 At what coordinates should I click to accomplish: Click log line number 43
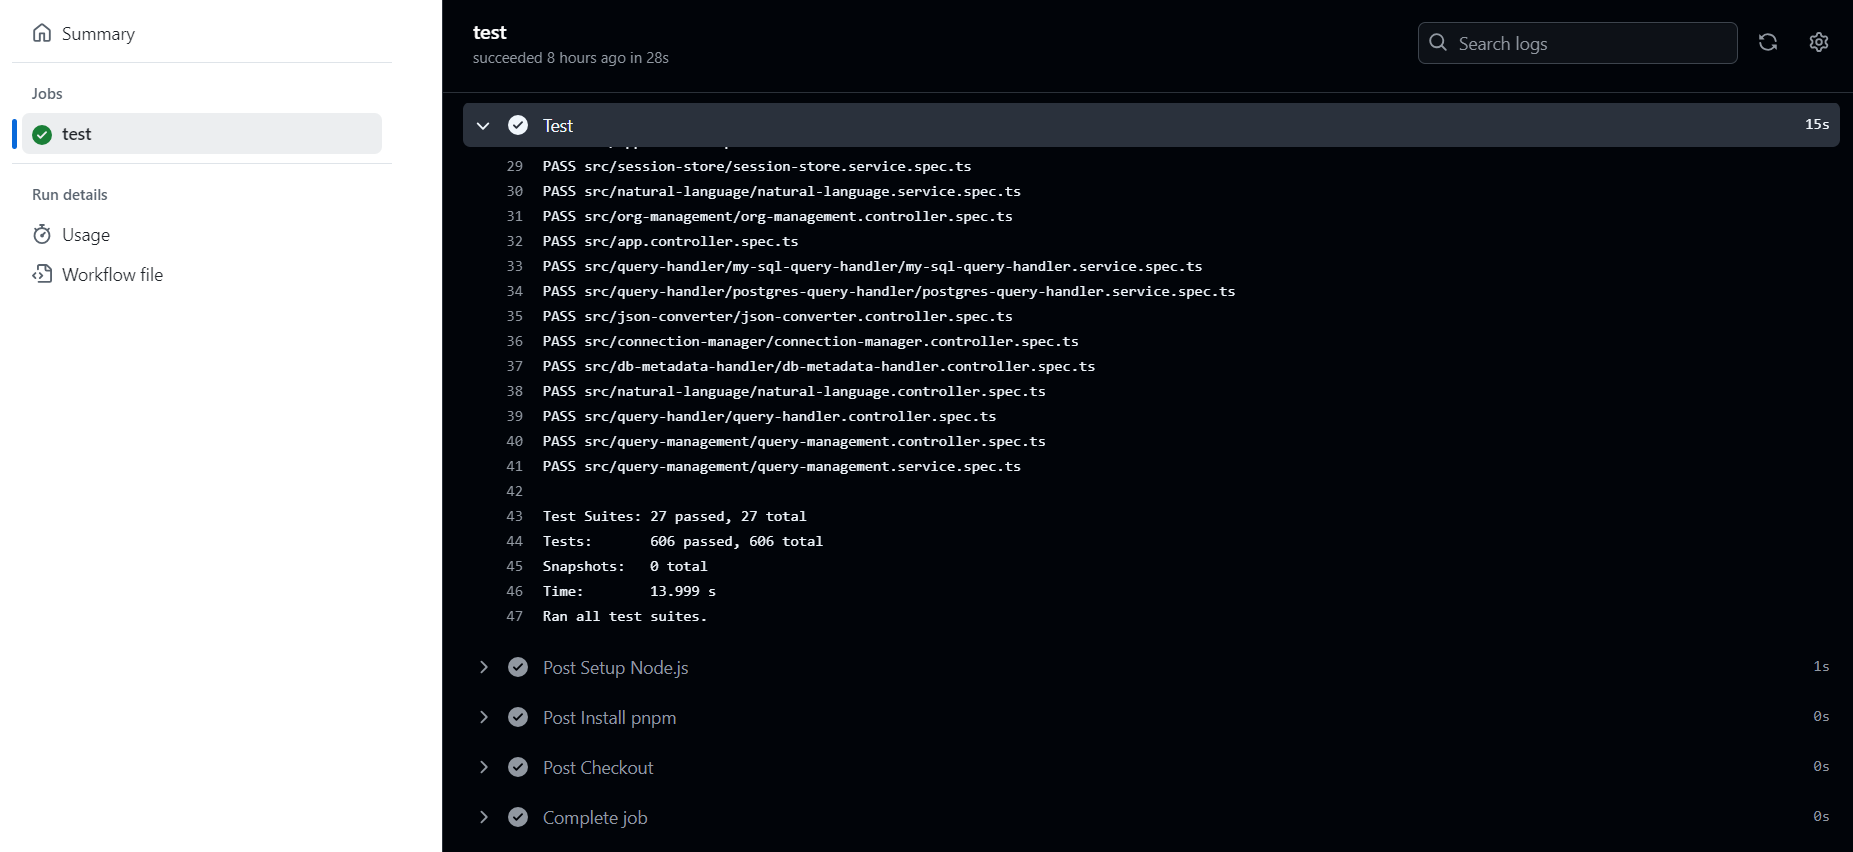pos(515,516)
